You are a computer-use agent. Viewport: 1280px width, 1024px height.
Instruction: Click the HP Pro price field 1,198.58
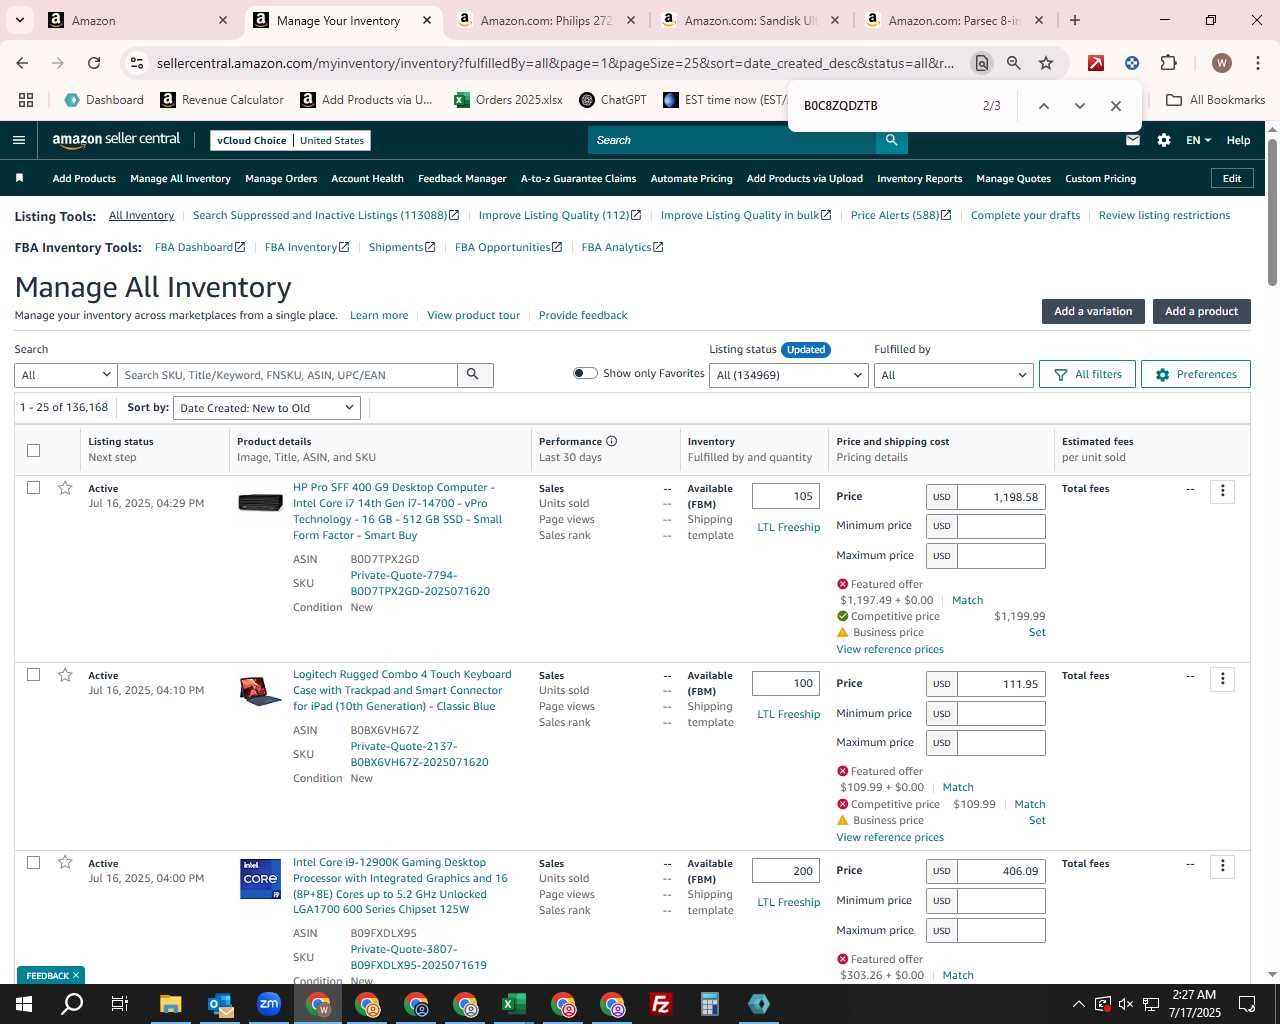coord(1001,497)
